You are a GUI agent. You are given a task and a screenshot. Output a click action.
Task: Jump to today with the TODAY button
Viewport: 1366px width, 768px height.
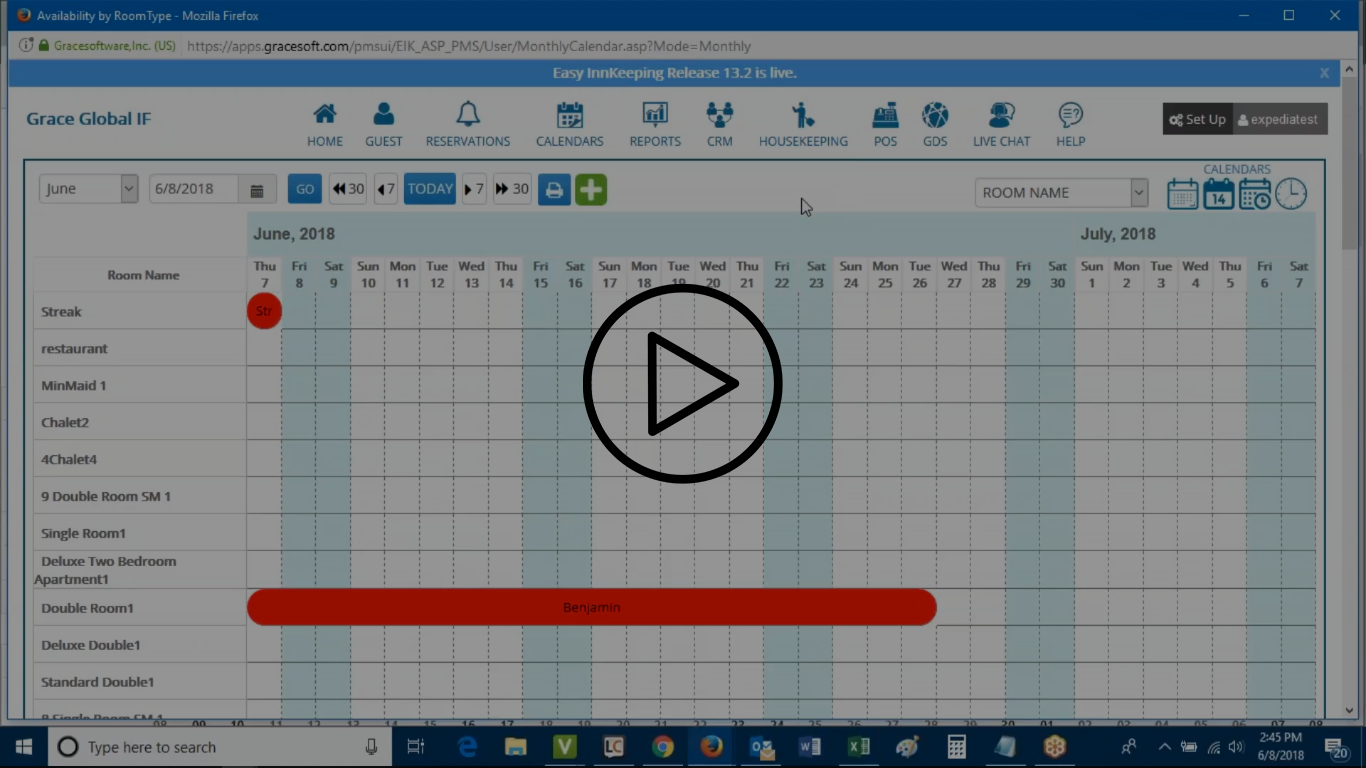tap(429, 188)
